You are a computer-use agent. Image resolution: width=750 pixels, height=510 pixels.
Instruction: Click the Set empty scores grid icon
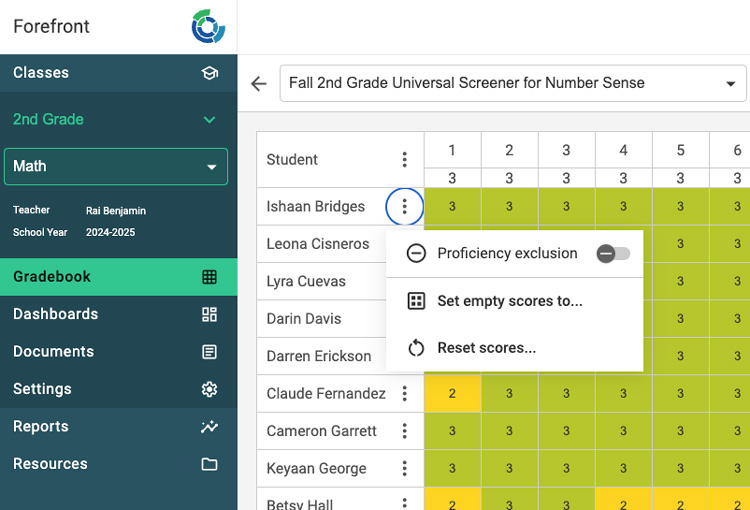(x=416, y=301)
